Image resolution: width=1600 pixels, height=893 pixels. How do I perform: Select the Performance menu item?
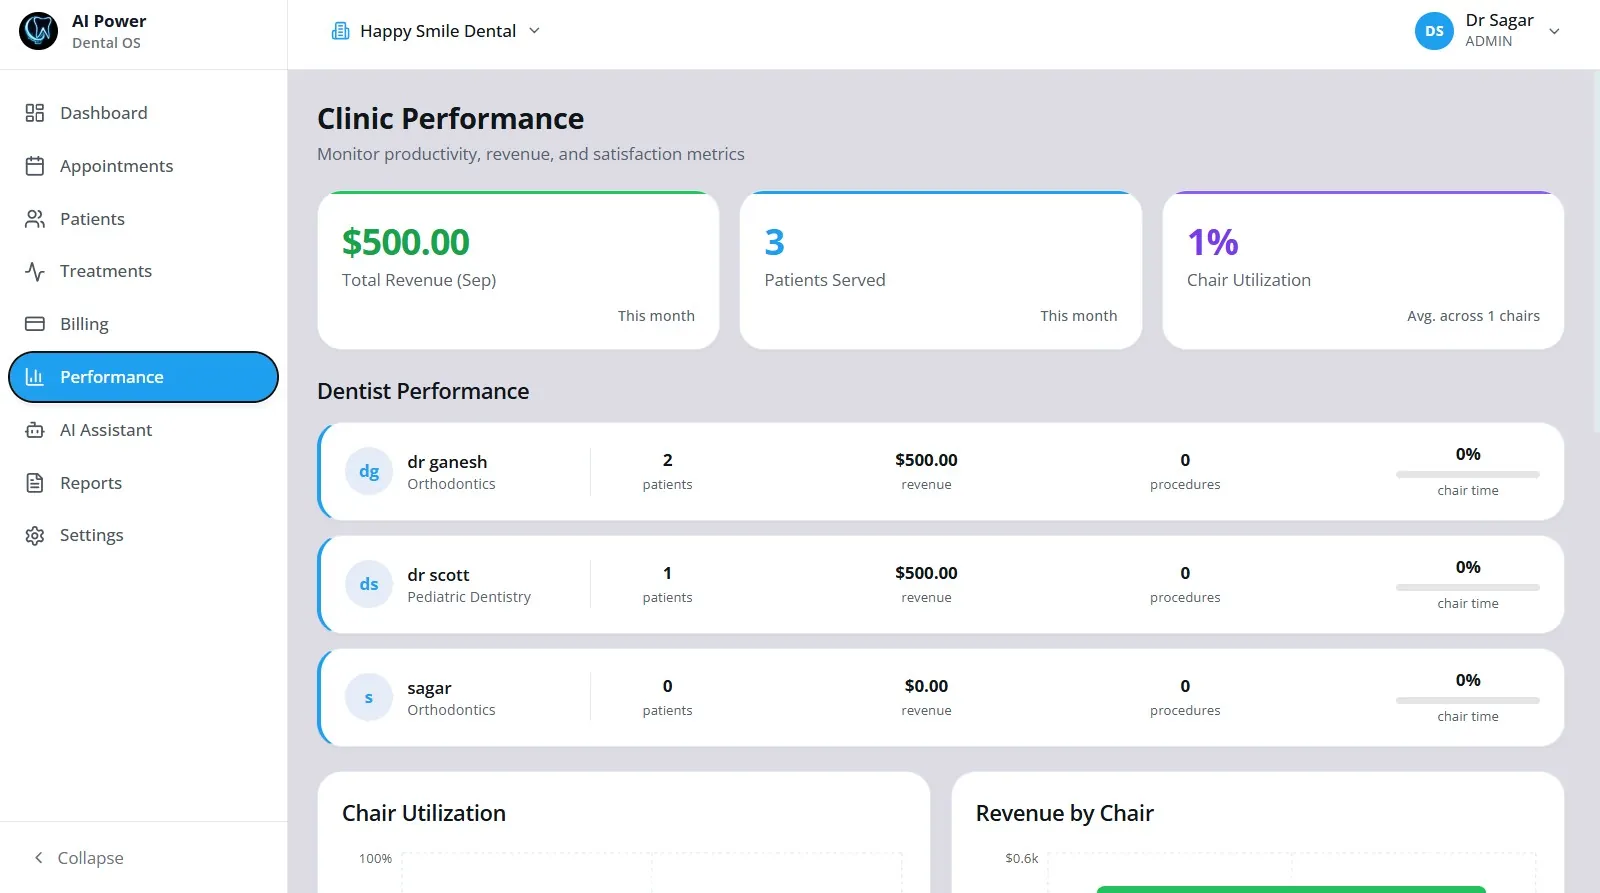(x=143, y=377)
